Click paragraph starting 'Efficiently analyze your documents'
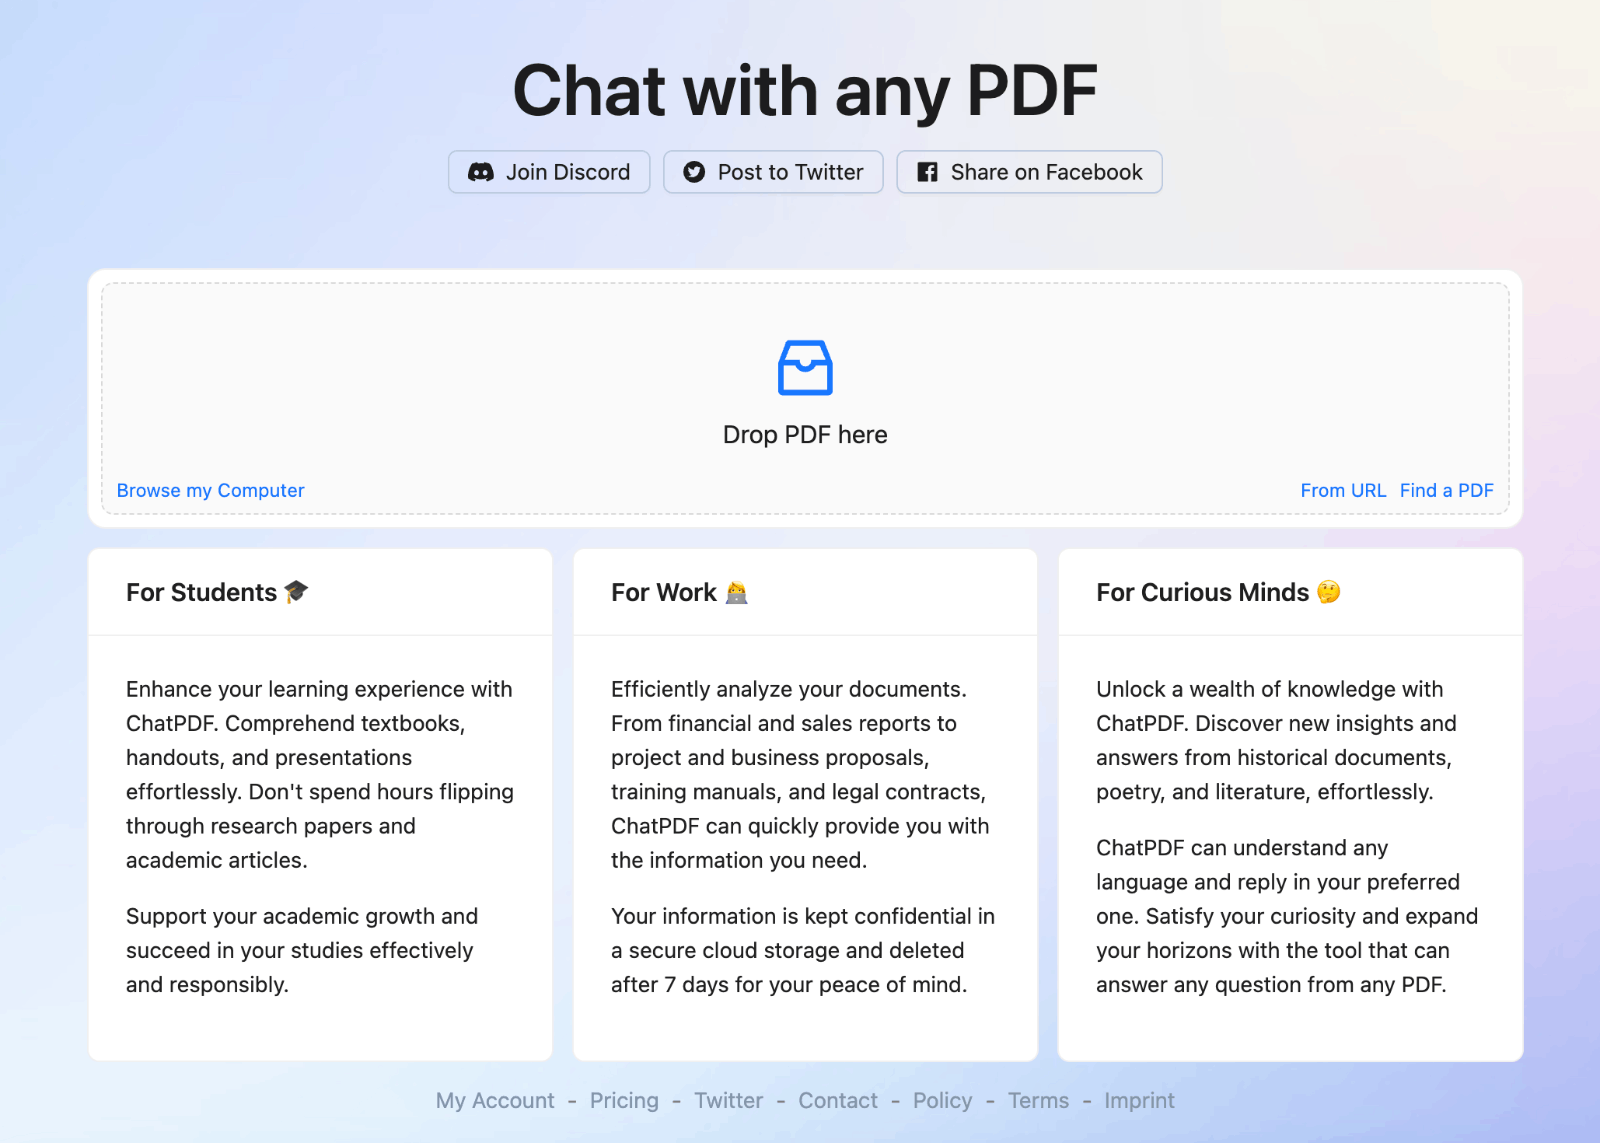This screenshot has height=1143, width=1600. (800, 774)
